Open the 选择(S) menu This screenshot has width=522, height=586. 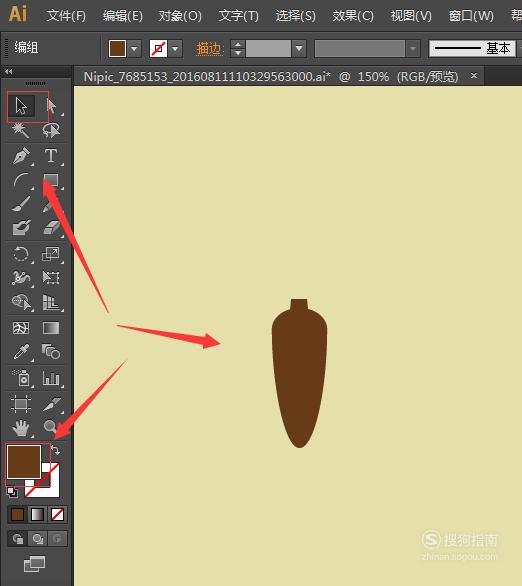point(296,16)
